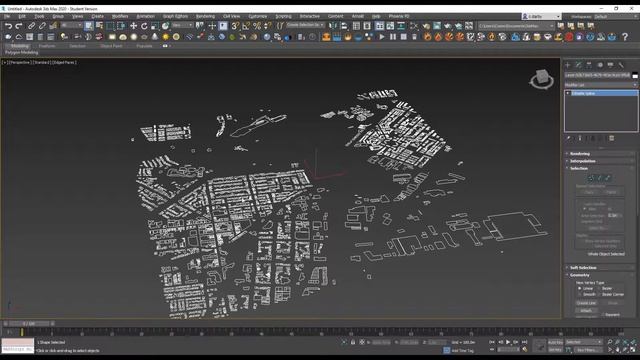The width and height of the screenshot is (640, 360).
Task: Click Configure Modifier Sets icon
Action: tap(611, 138)
